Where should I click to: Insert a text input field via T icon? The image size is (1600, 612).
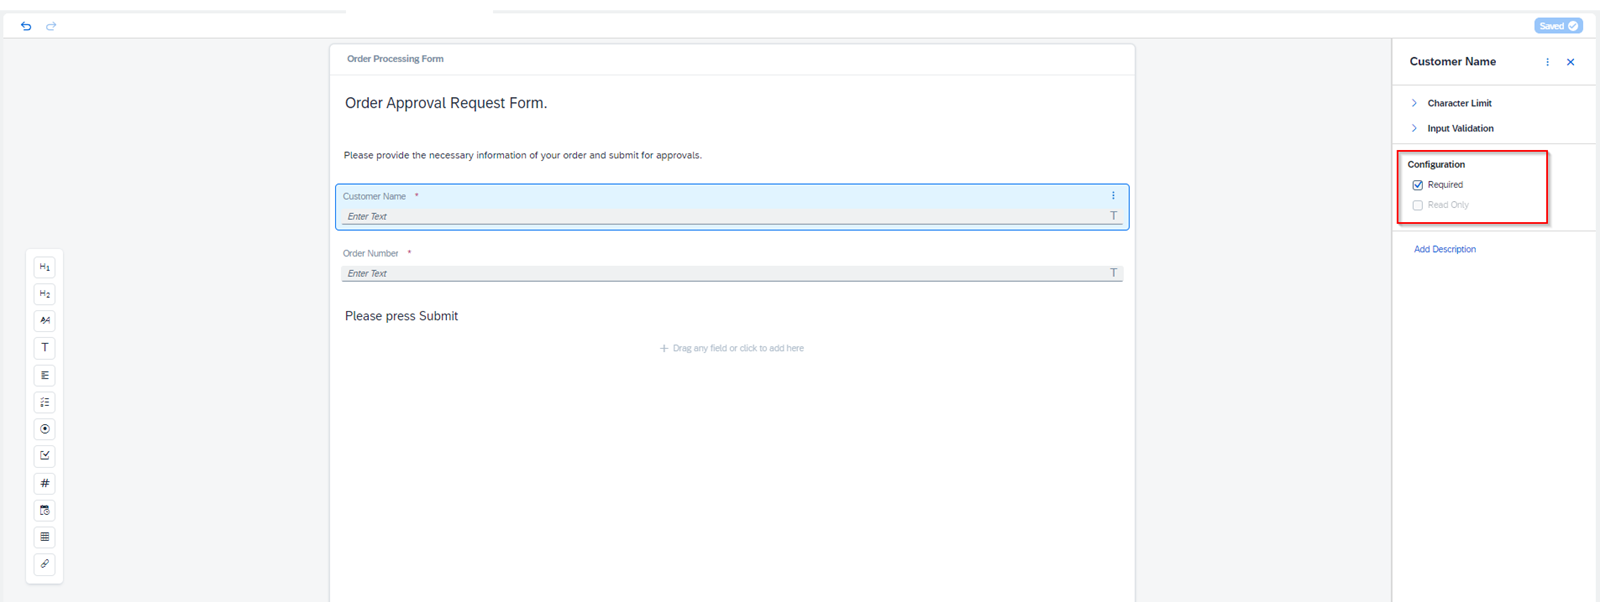(45, 348)
